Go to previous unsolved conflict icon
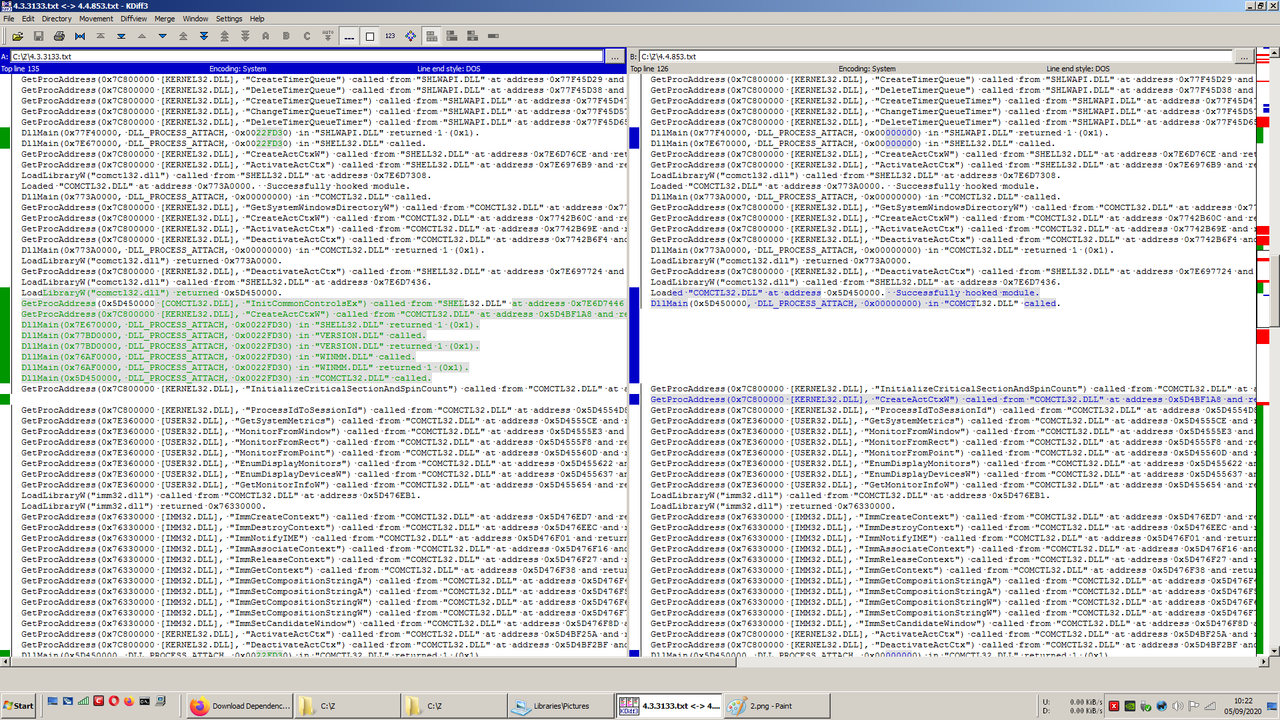The width and height of the screenshot is (1280, 720). point(224,36)
